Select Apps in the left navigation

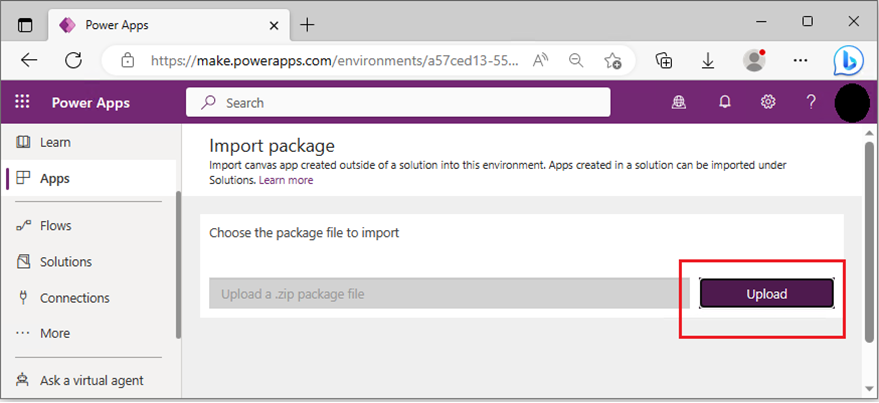pyautogui.click(x=55, y=178)
